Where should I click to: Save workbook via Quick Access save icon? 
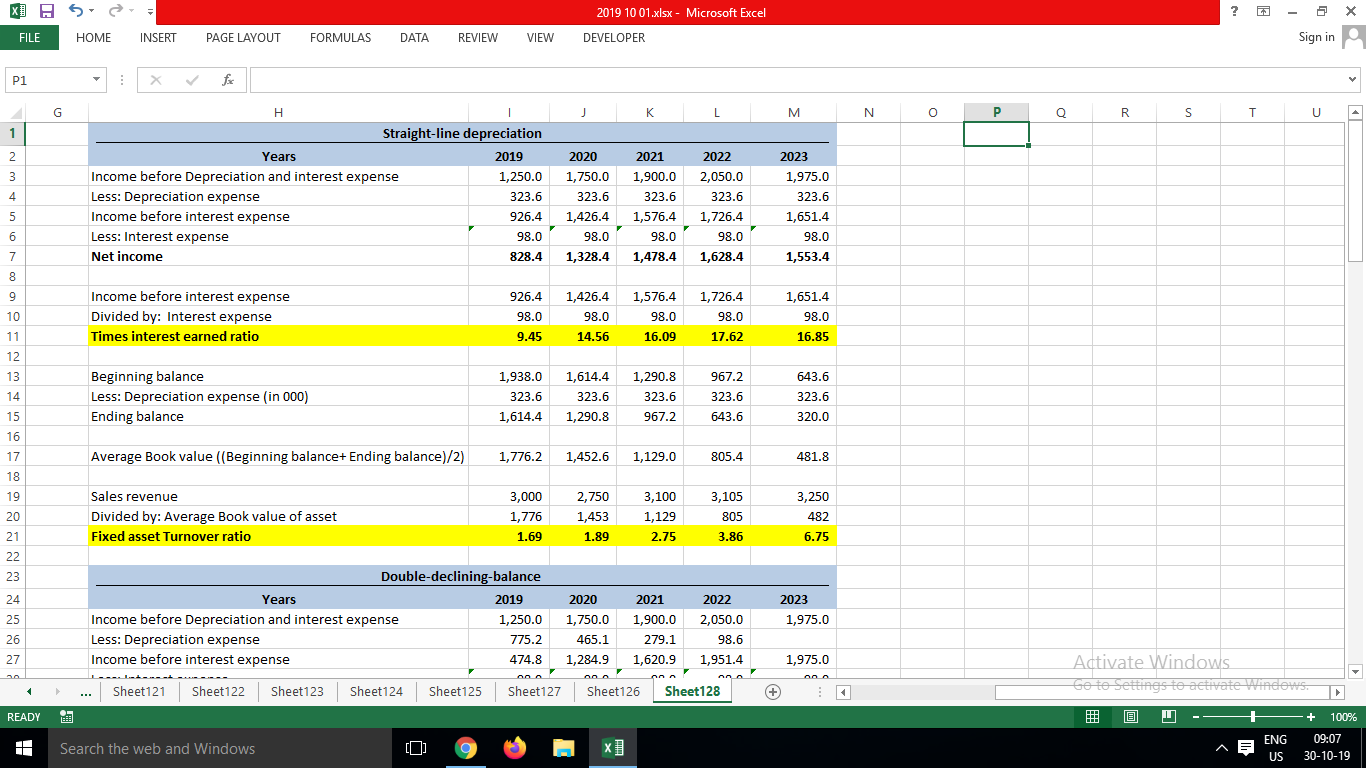(x=46, y=12)
